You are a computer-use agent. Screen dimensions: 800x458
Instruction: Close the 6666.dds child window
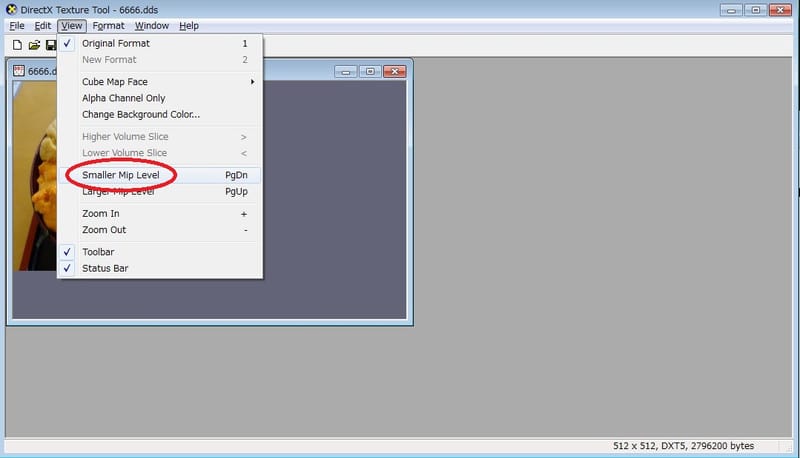(394, 71)
